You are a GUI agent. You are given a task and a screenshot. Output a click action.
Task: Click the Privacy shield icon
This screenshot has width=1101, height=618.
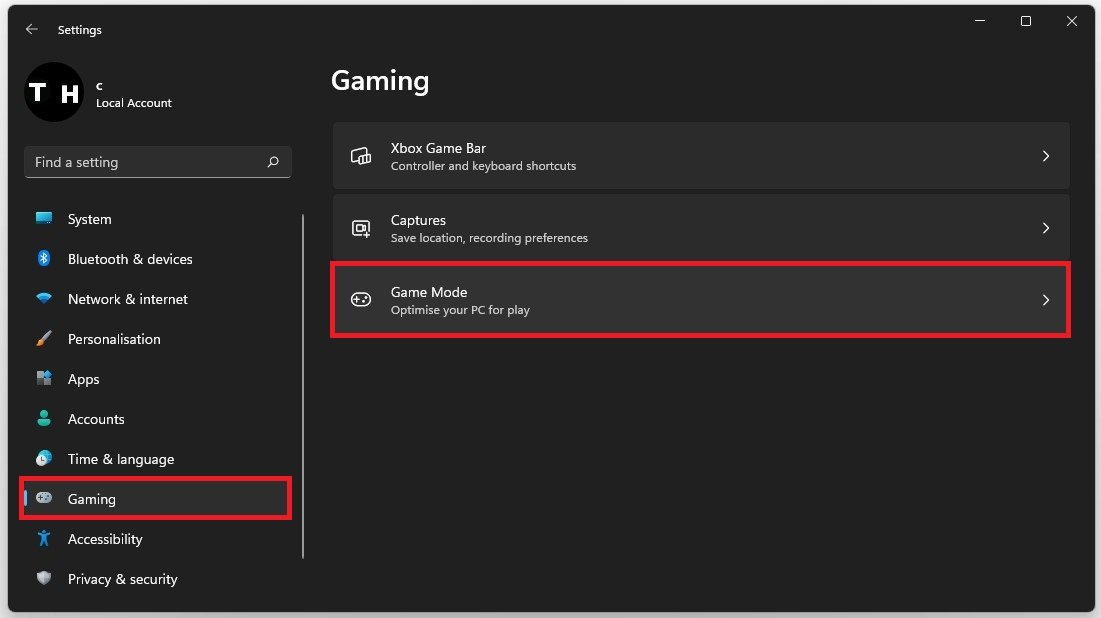[44, 578]
